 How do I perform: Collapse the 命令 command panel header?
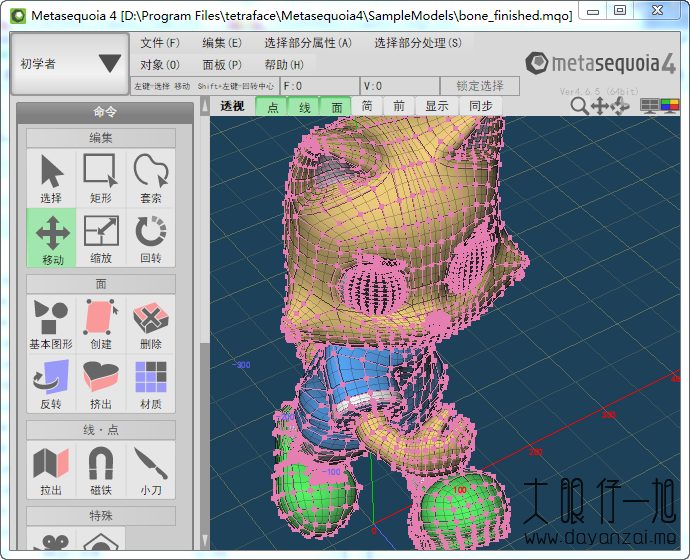click(105, 112)
